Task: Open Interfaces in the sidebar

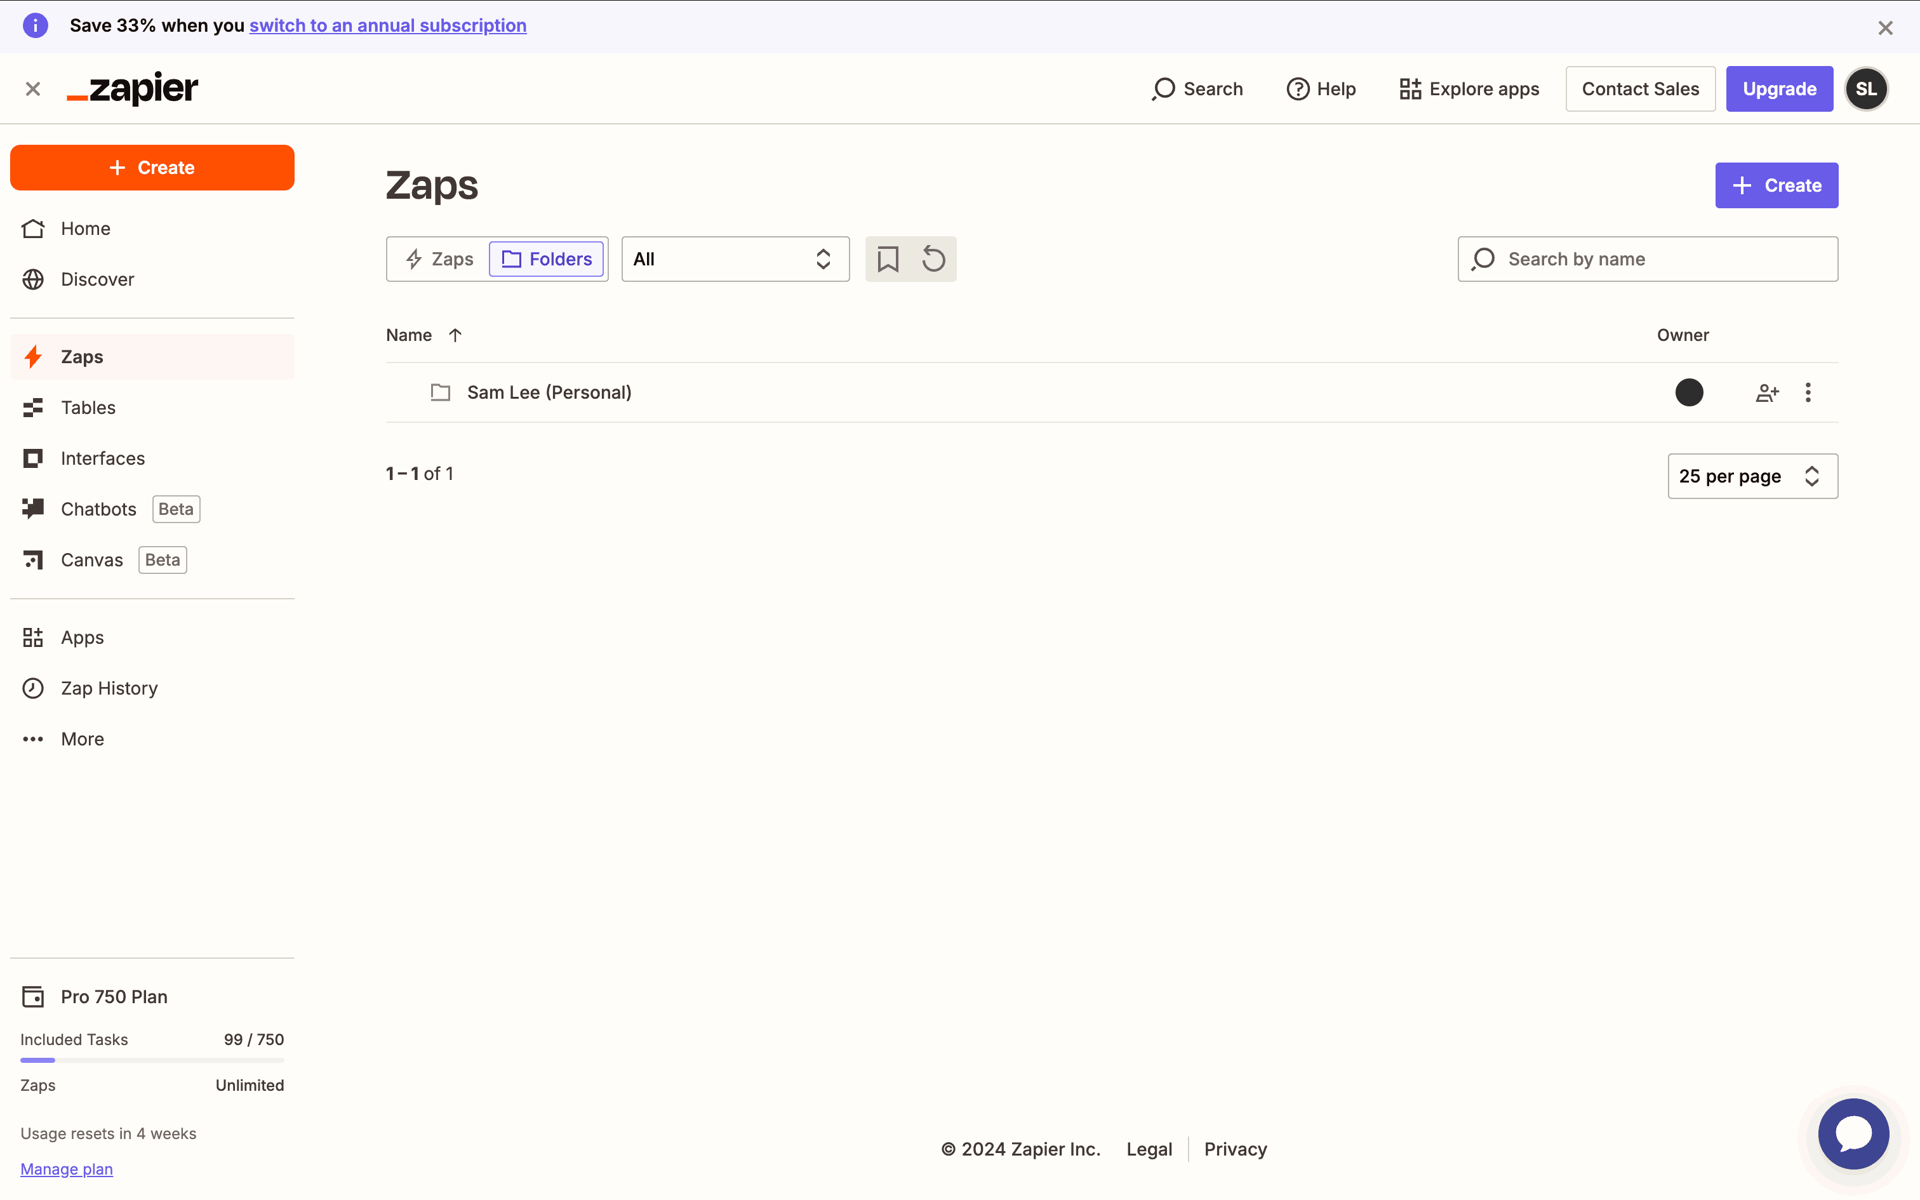Action: 152,459
